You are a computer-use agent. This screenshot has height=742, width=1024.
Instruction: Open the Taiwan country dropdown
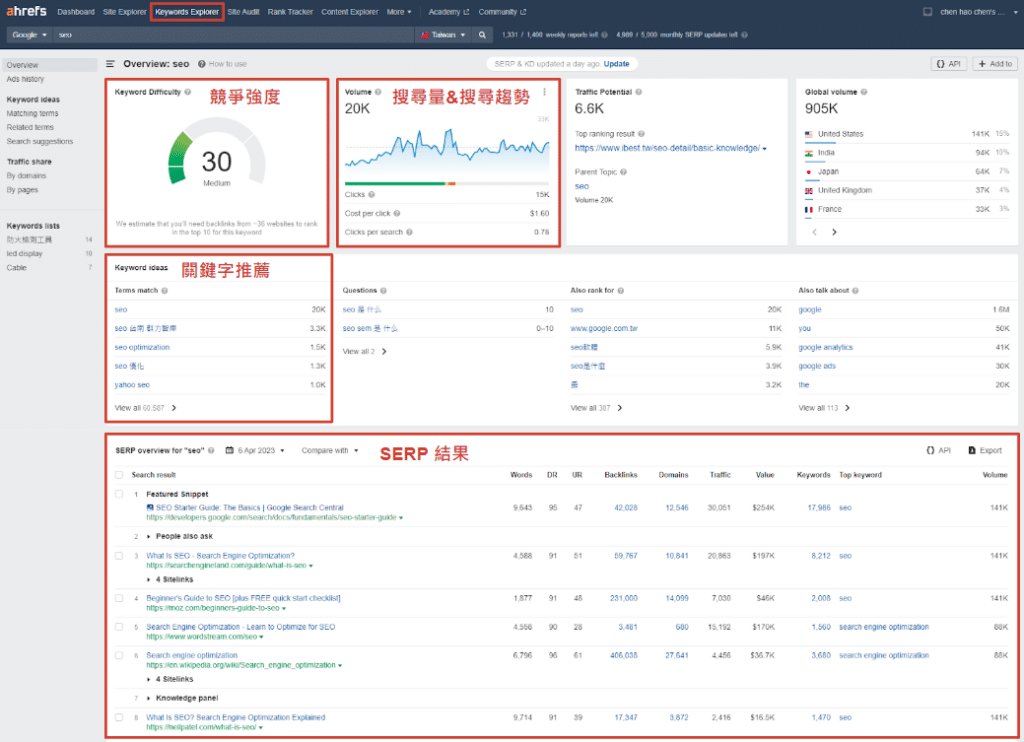pos(443,35)
